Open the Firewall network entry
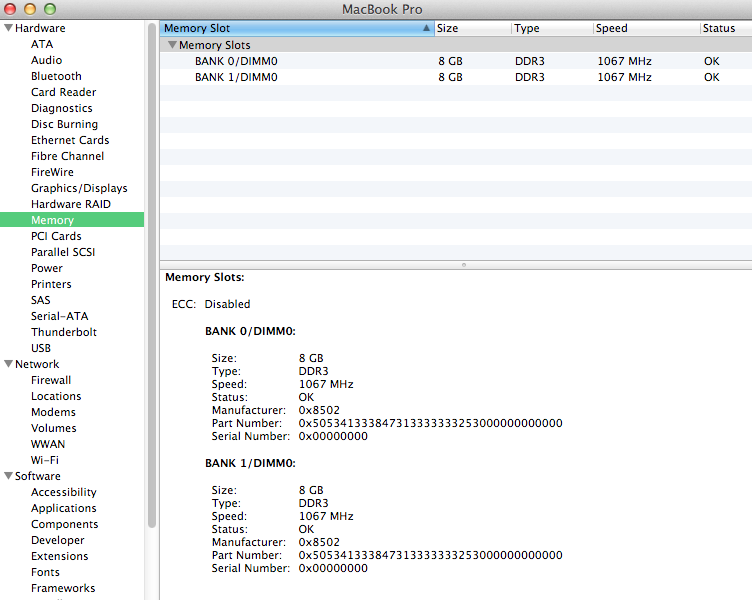The height and width of the screenshot is (600, 752). [51, 380]
